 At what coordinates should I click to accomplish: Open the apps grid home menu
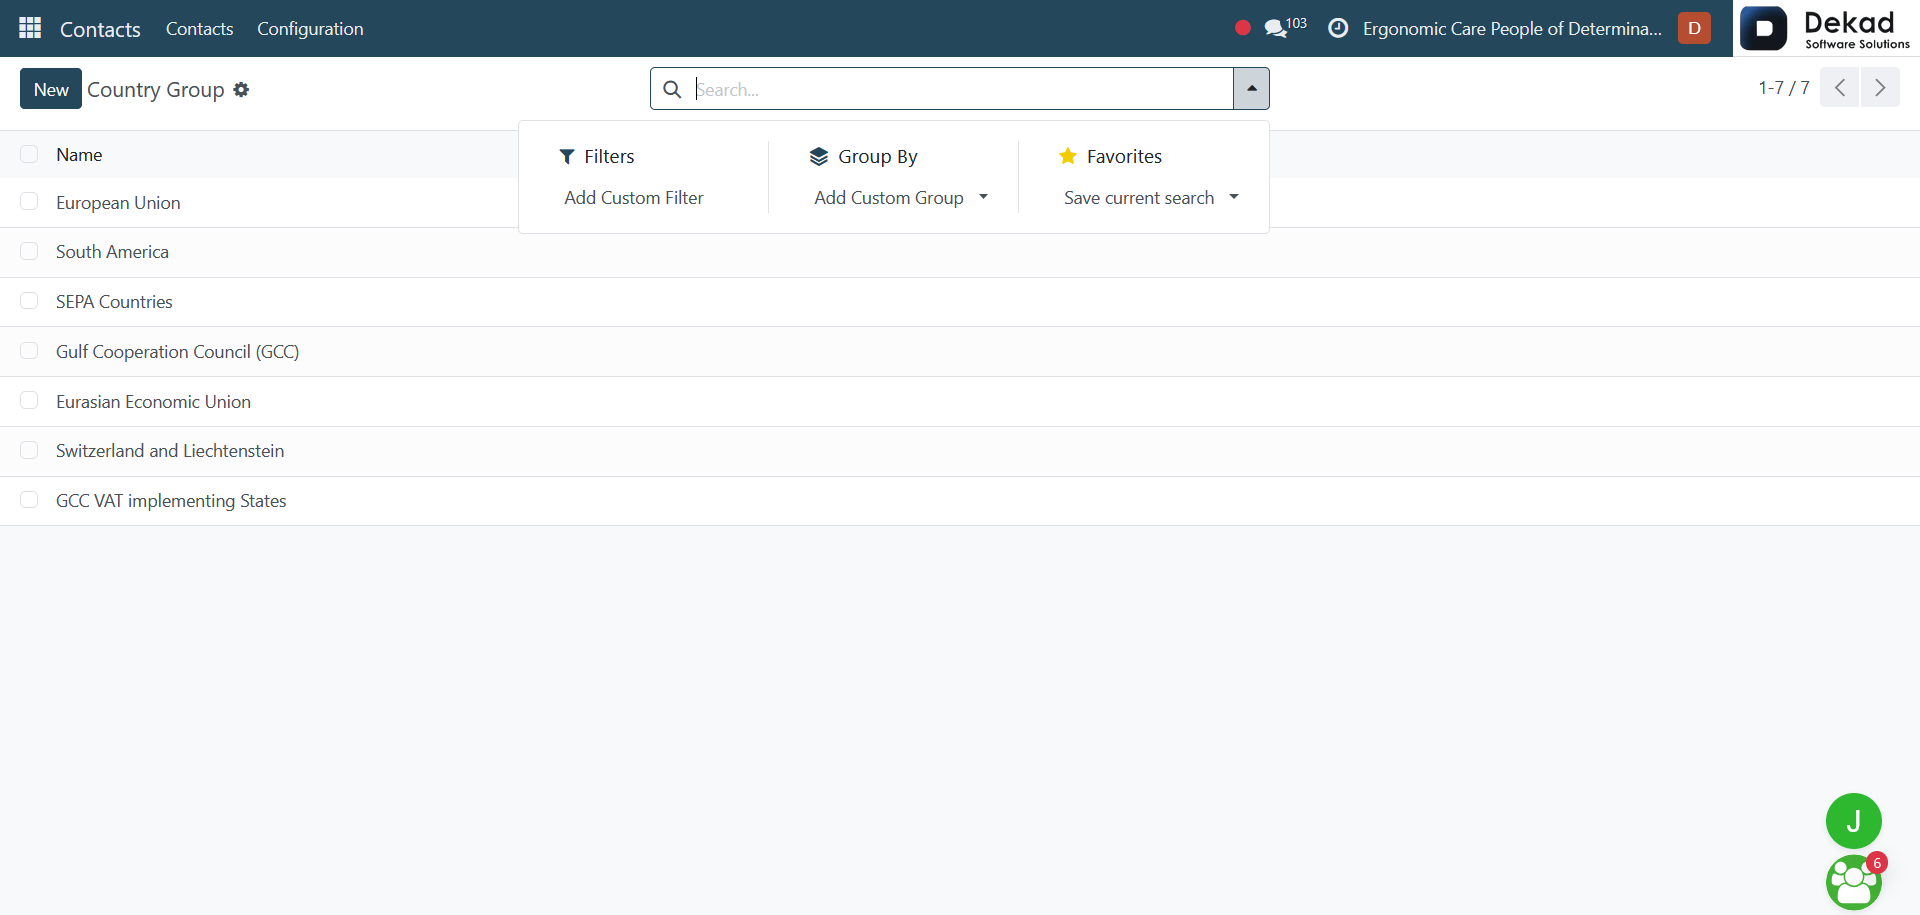tap(30, 28)
